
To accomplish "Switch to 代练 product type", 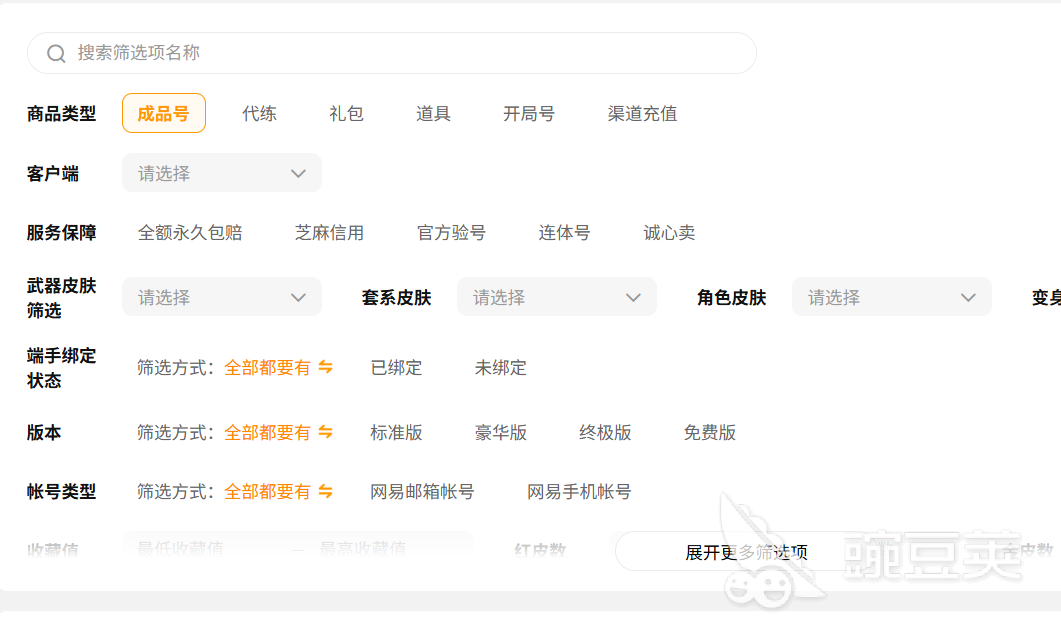I will [259, 113].
